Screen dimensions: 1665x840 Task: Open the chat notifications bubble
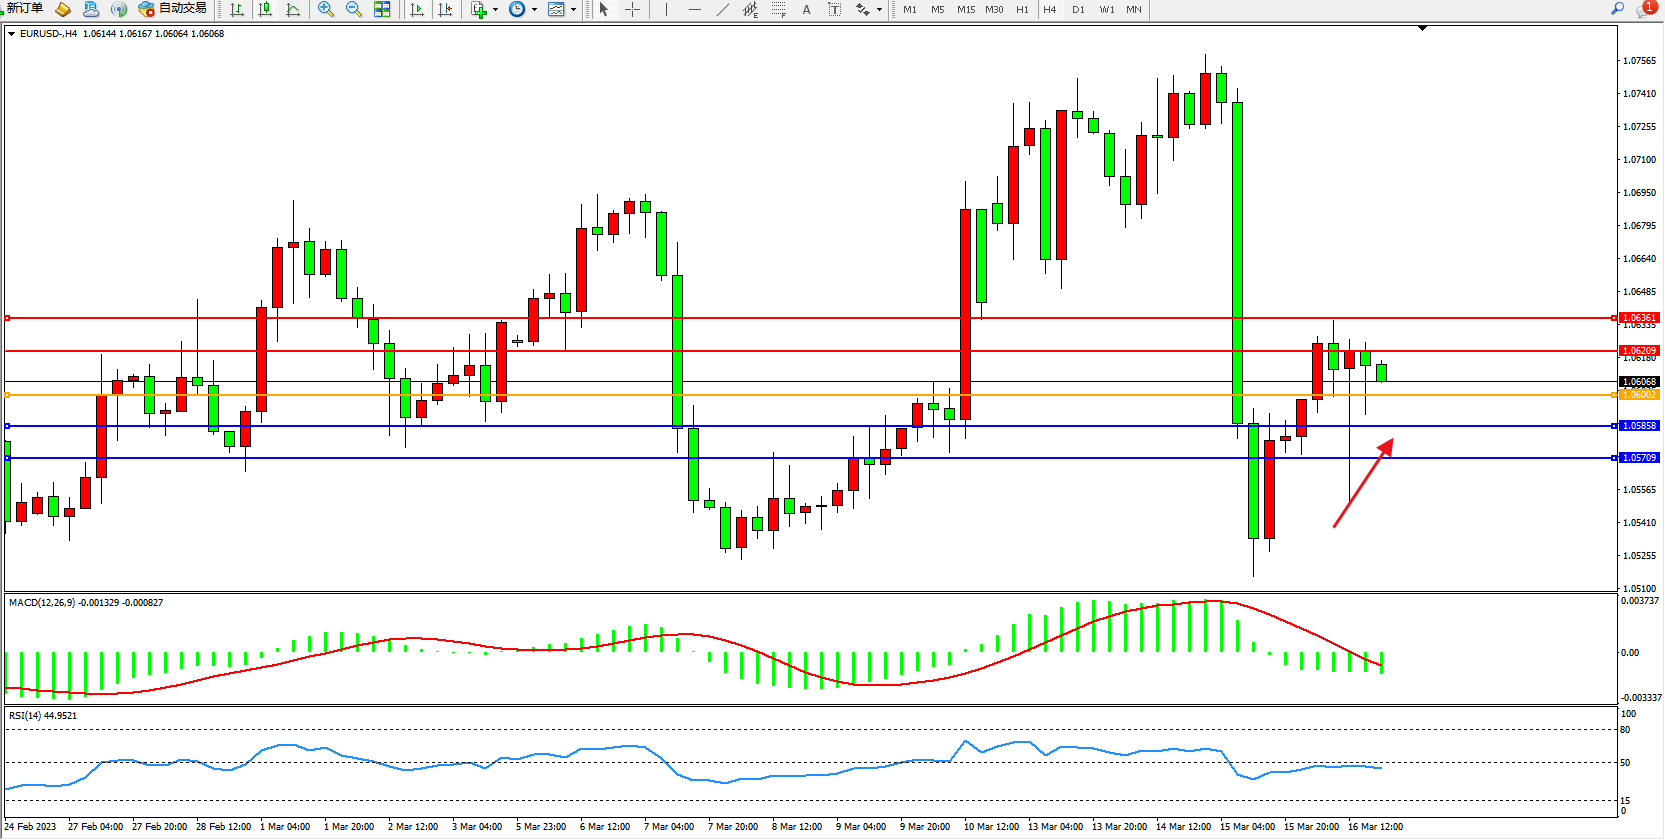tap(1645, 9)
